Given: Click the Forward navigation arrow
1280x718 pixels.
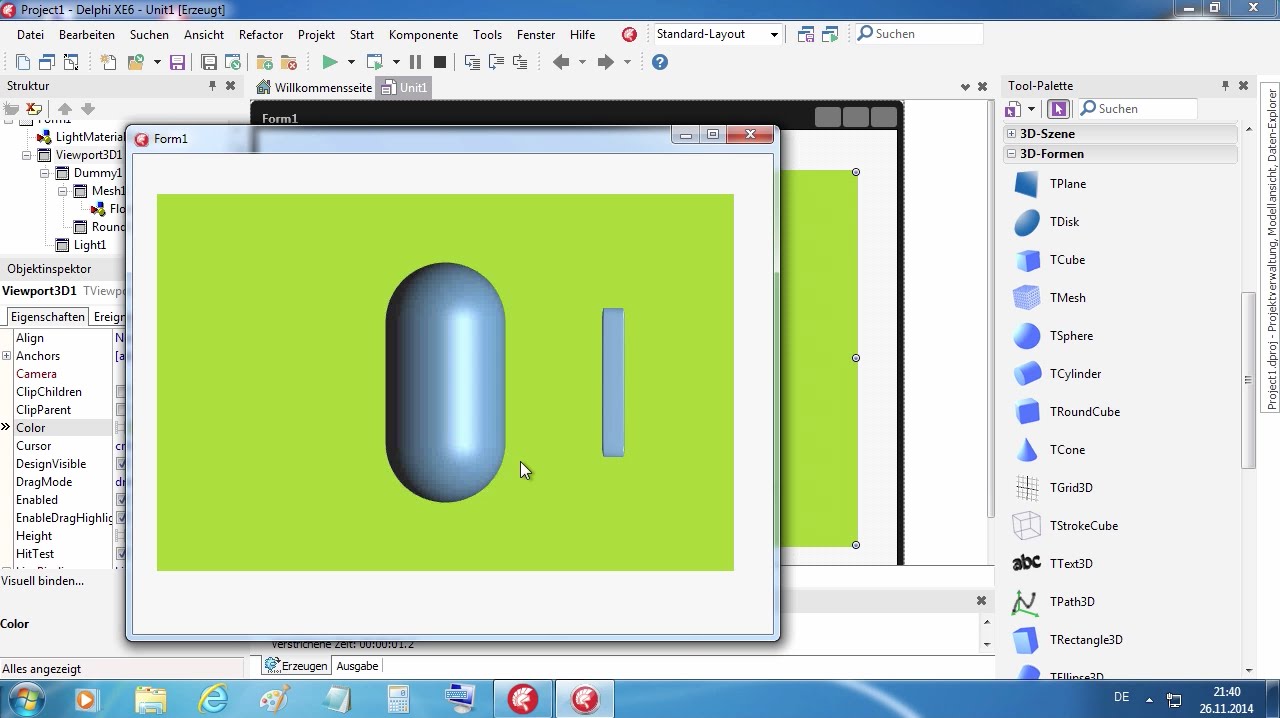Looking at the screenshot, I should (605, 62).
